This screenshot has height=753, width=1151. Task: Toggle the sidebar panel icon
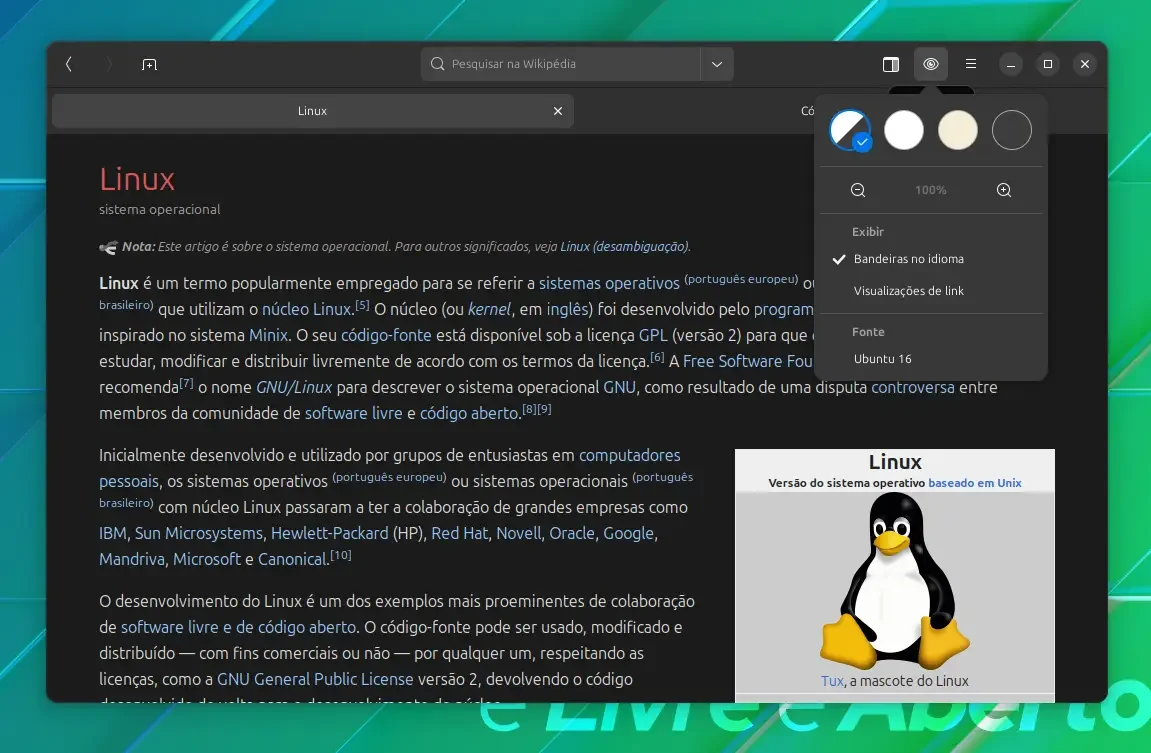point(890,65)
